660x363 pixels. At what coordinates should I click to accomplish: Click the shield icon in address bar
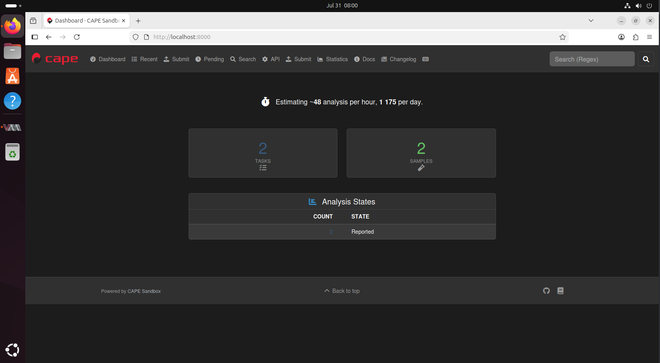(136, 37)
